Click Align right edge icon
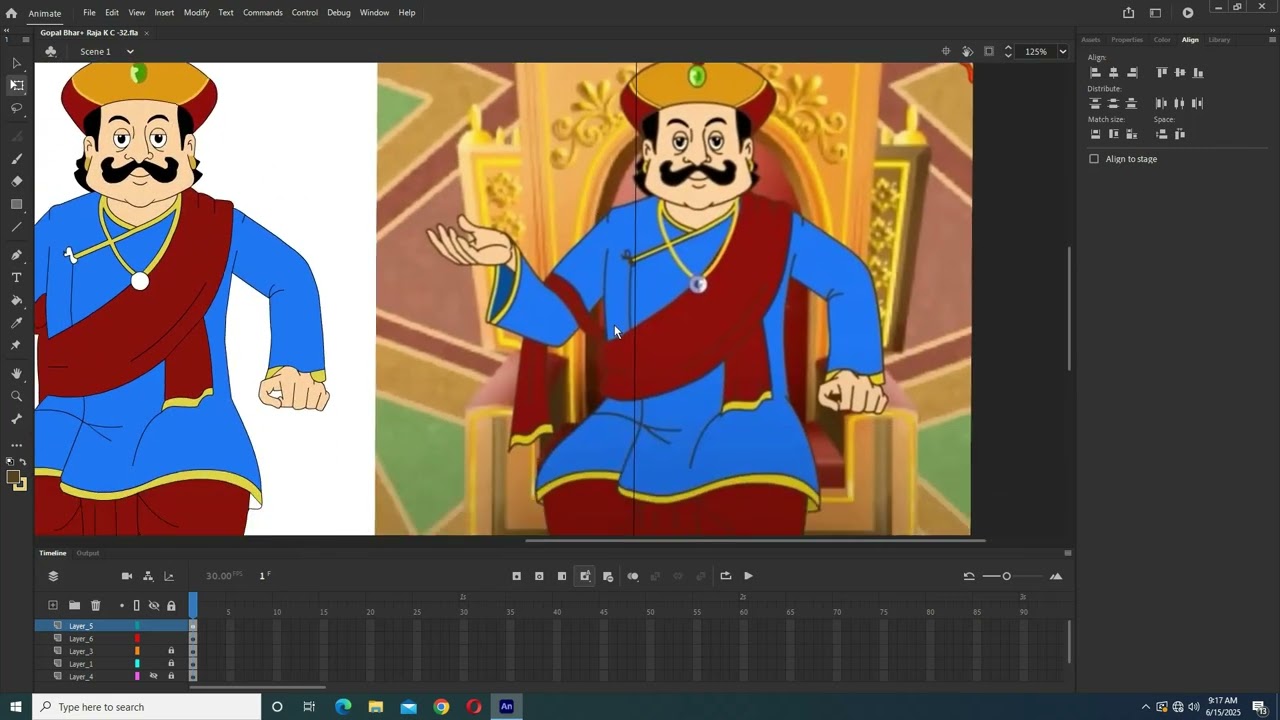1280x720 pixels. tap(1132, 72)
